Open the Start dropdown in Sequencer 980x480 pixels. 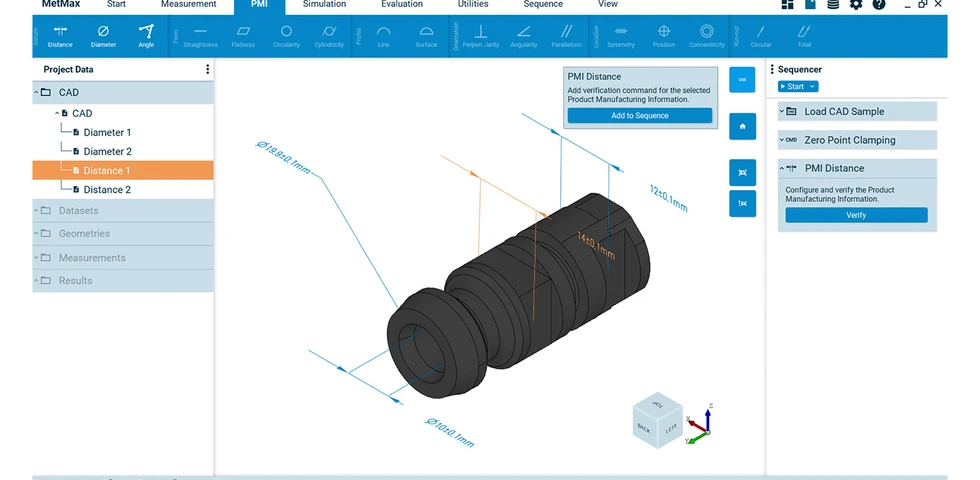coord(798,86)
